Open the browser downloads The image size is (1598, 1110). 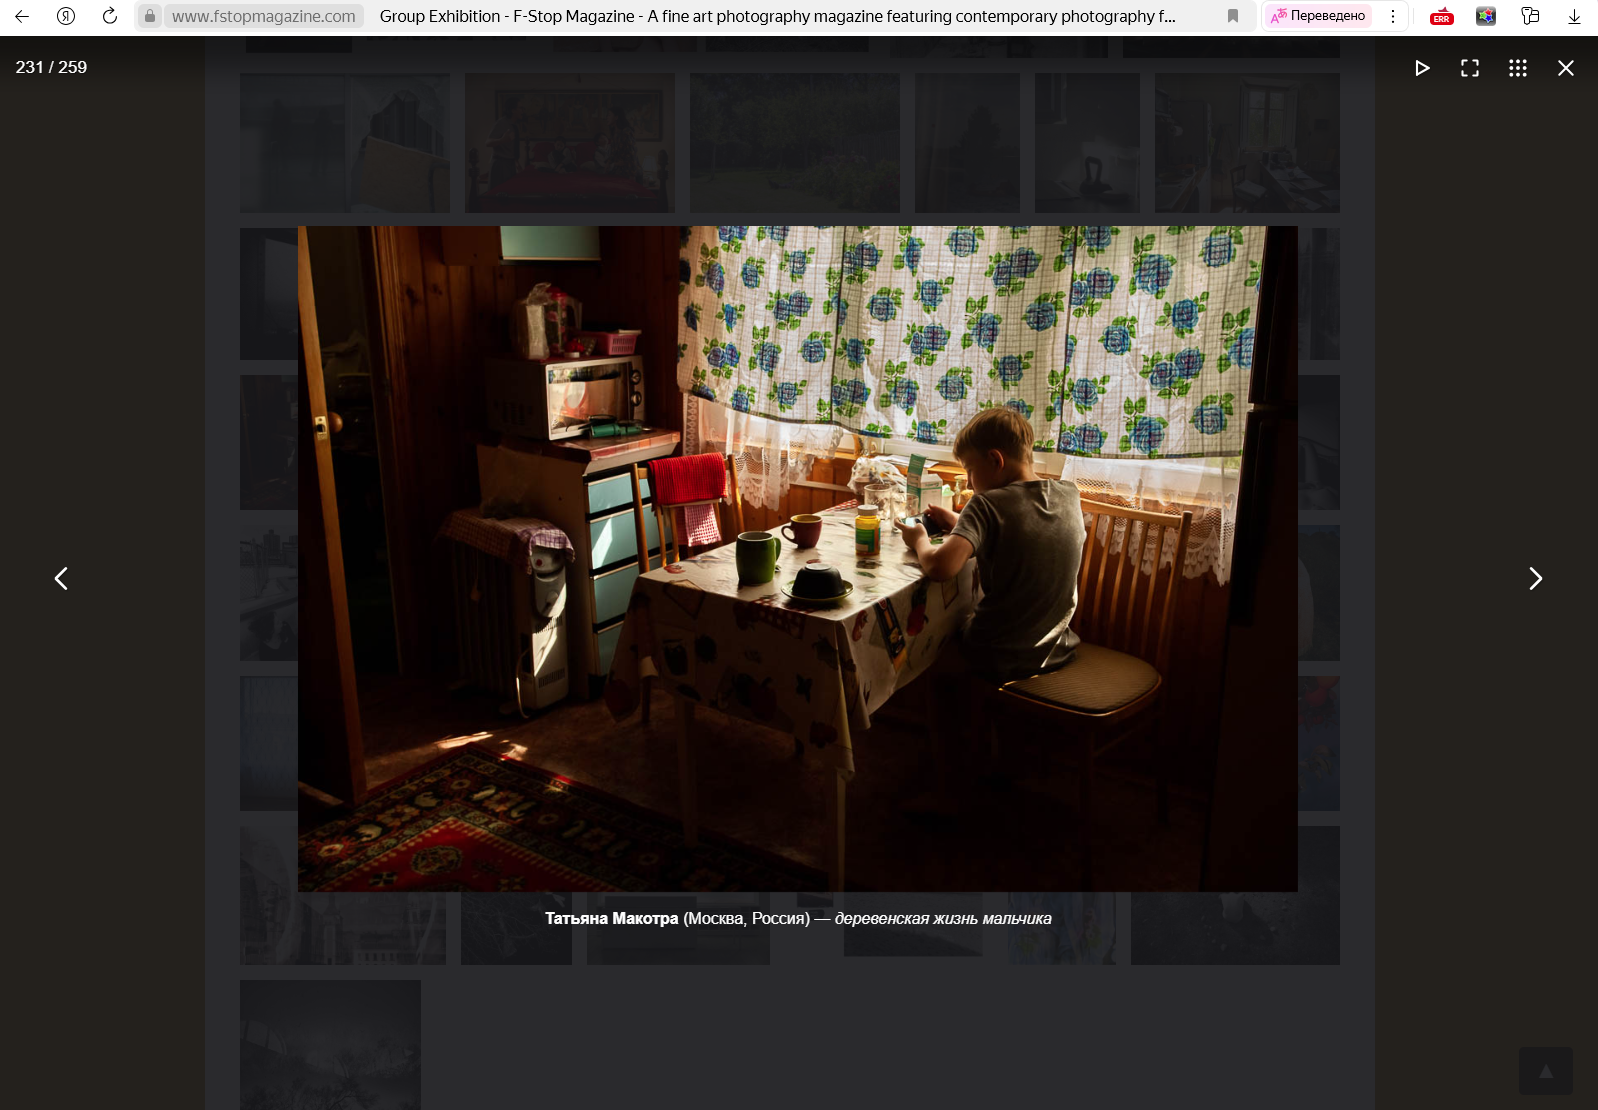tap(1574, 16)
